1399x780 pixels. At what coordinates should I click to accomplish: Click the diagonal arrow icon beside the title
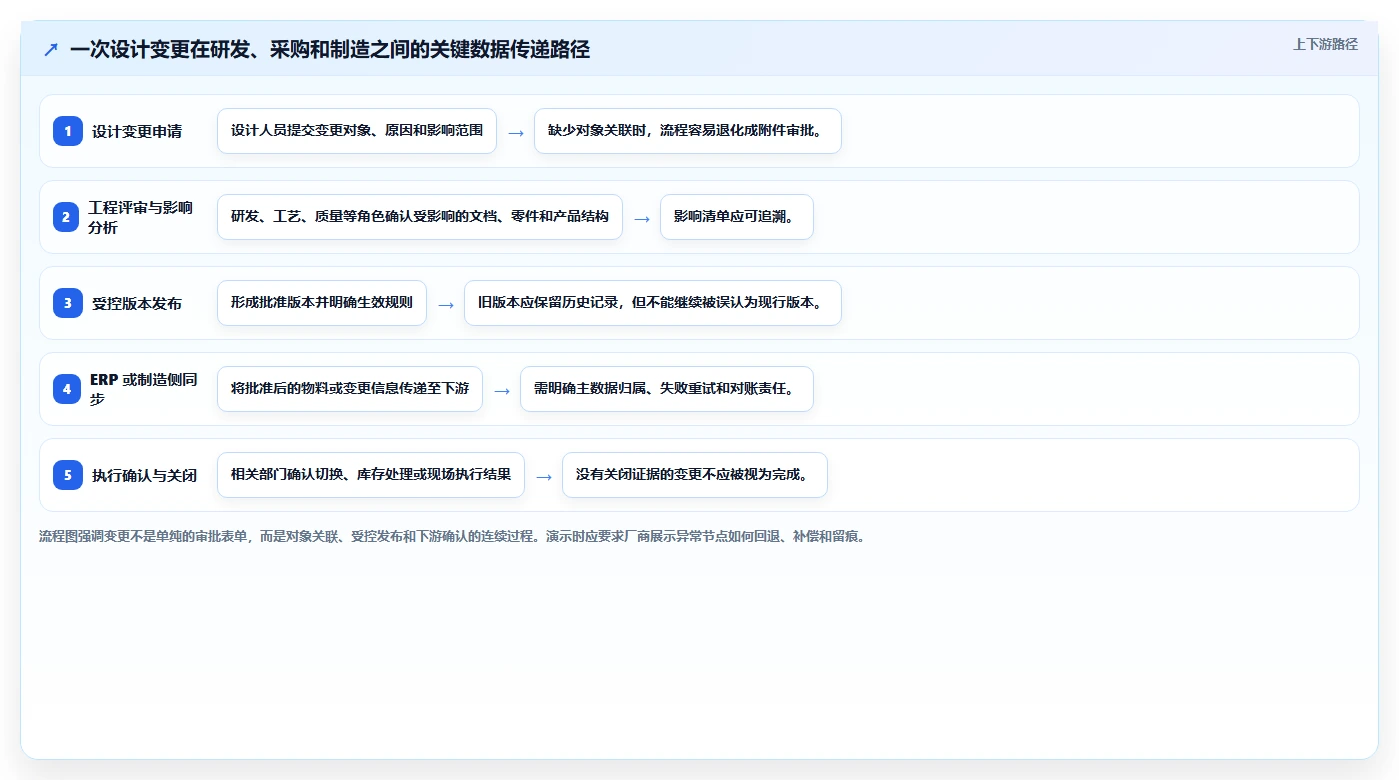point(51,49)
